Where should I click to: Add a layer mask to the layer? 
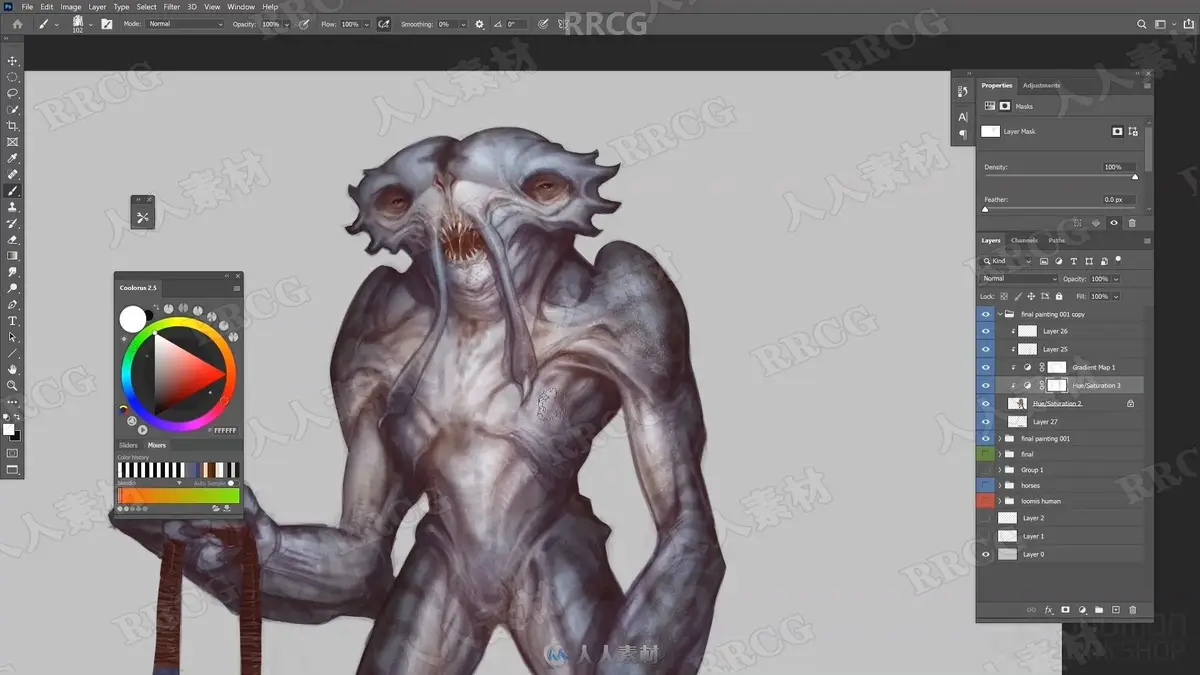point(1065,609)
